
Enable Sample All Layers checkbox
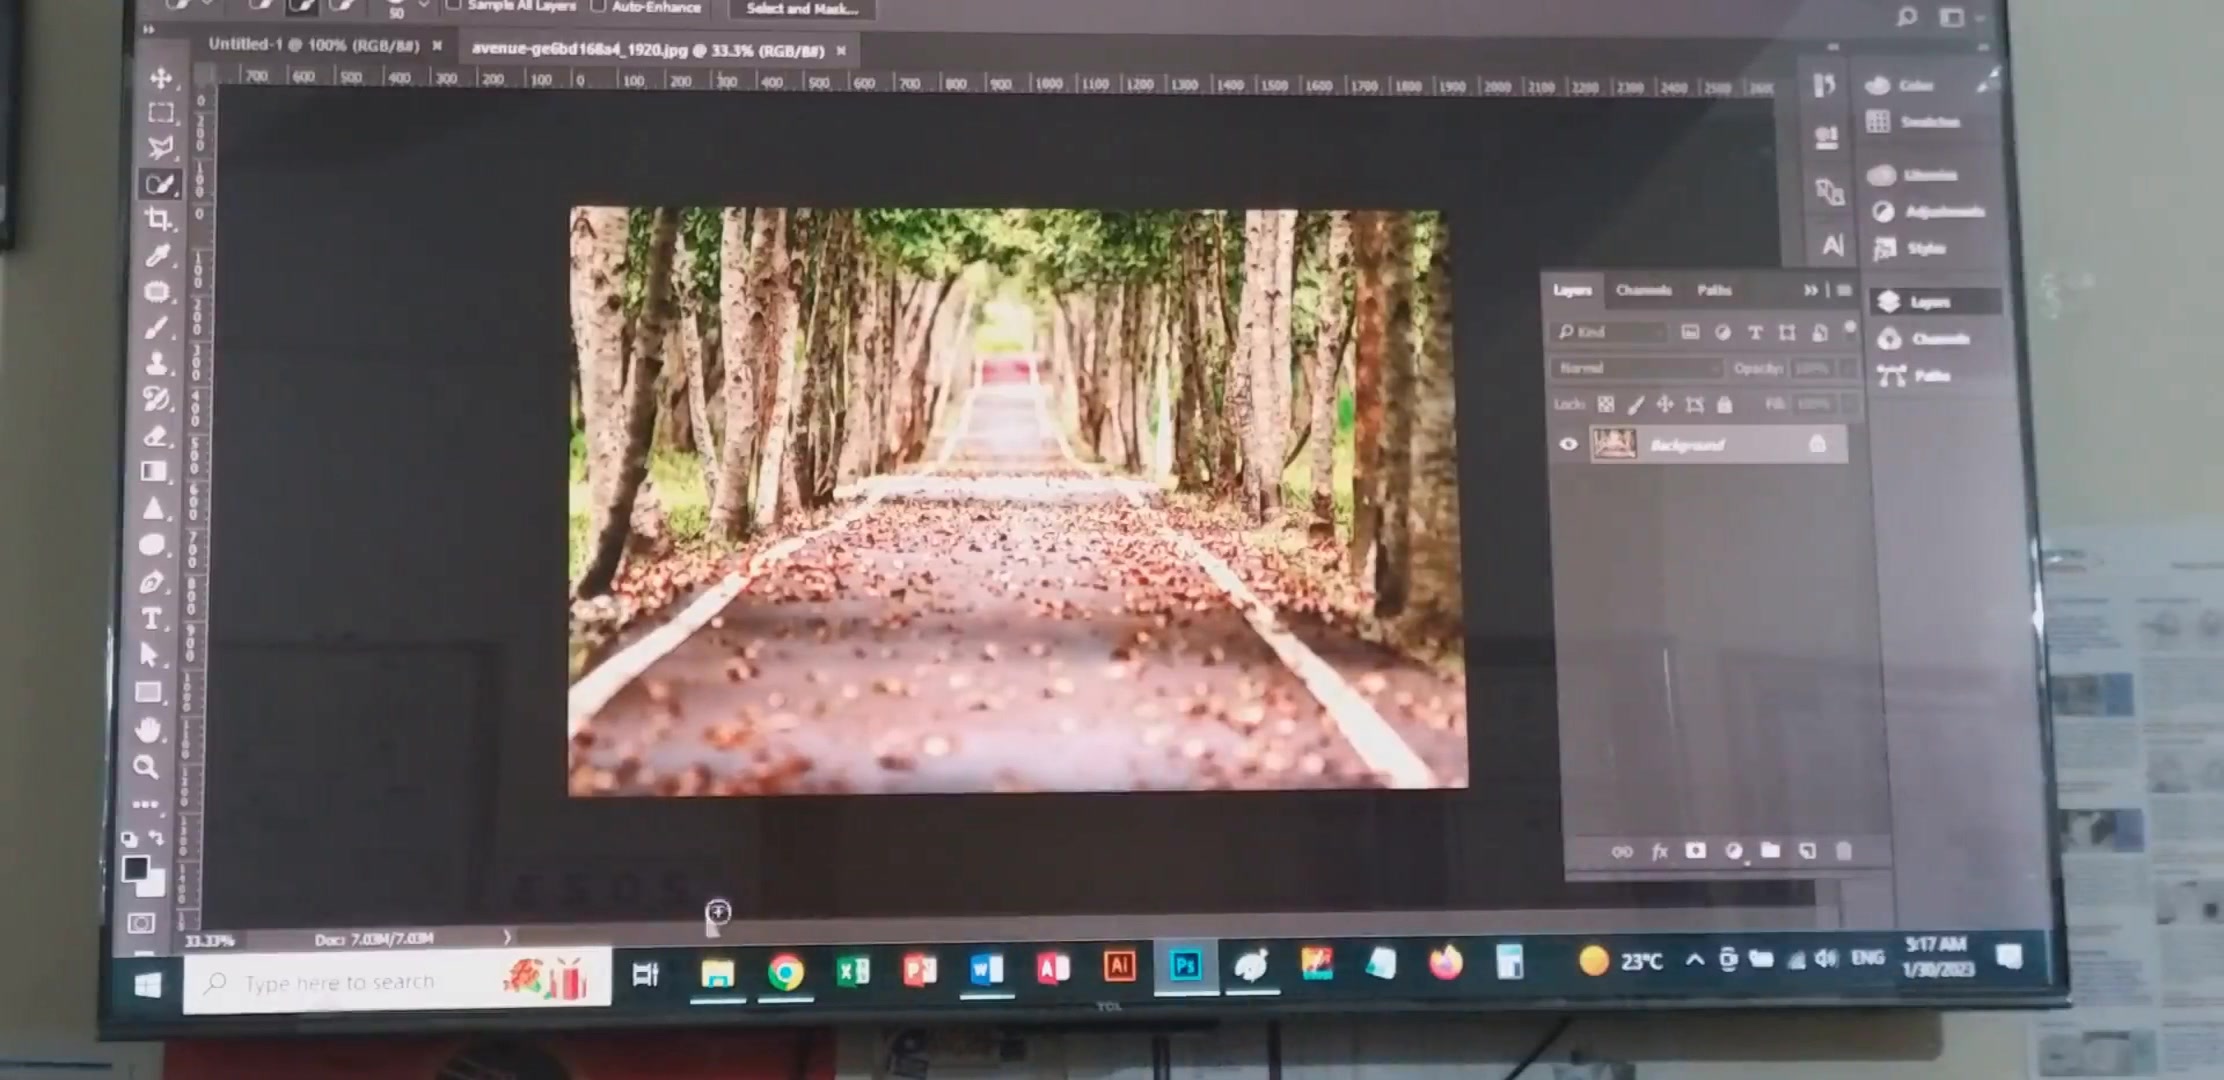(453, 5)
